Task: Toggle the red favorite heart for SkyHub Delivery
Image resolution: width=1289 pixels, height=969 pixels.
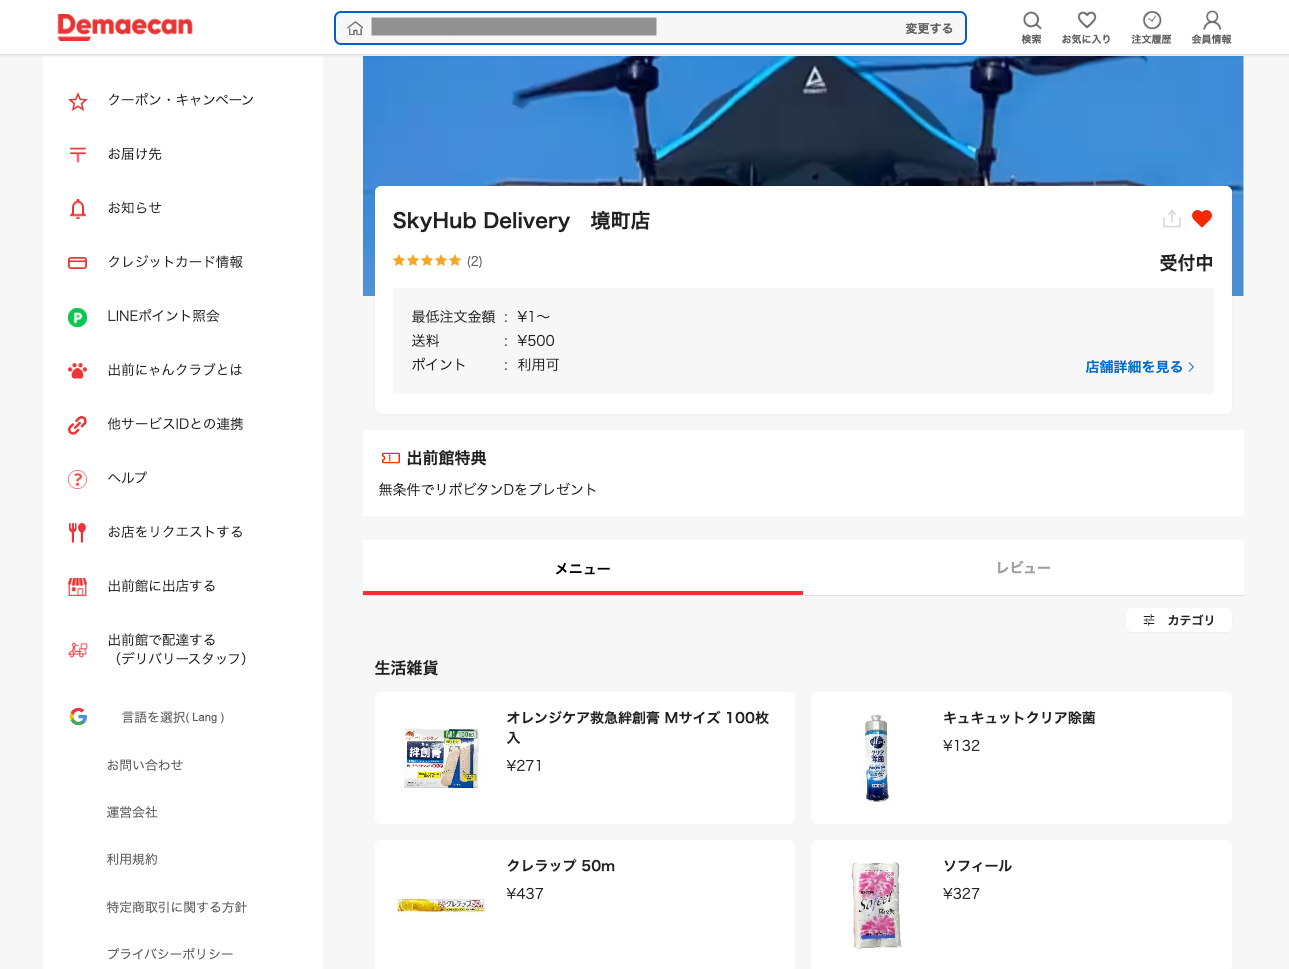Action: [1201, 218]
